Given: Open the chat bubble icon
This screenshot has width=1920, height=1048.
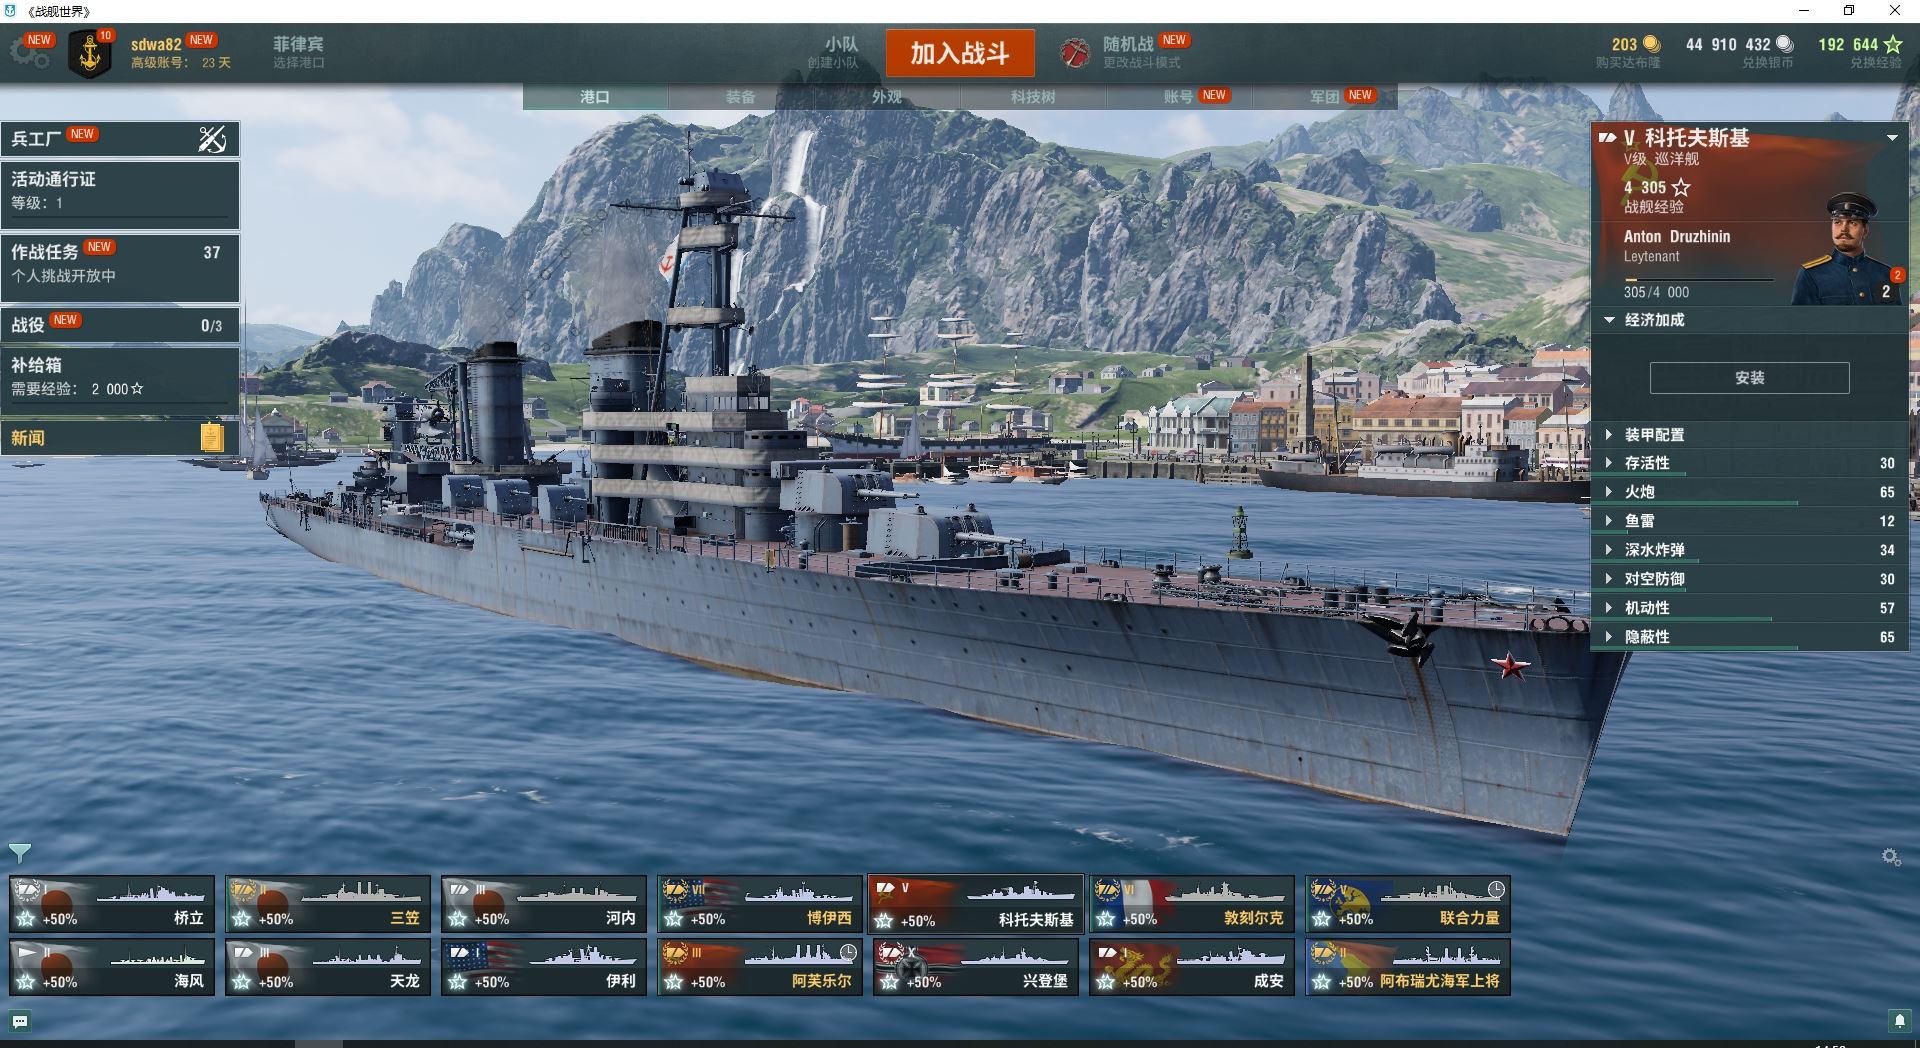Looking at the screenshot, I should click(20, 1021).
